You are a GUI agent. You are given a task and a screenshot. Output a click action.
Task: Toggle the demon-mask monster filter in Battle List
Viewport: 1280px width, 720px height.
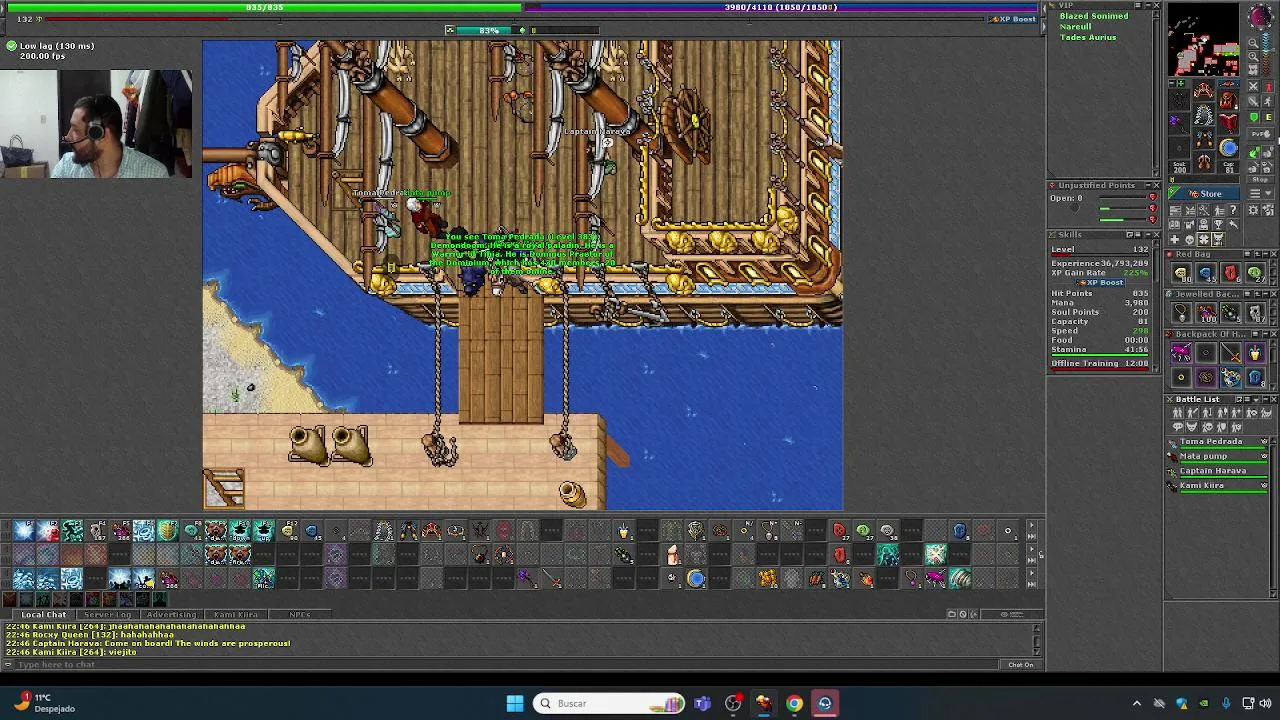click(x=1192, y=427)
